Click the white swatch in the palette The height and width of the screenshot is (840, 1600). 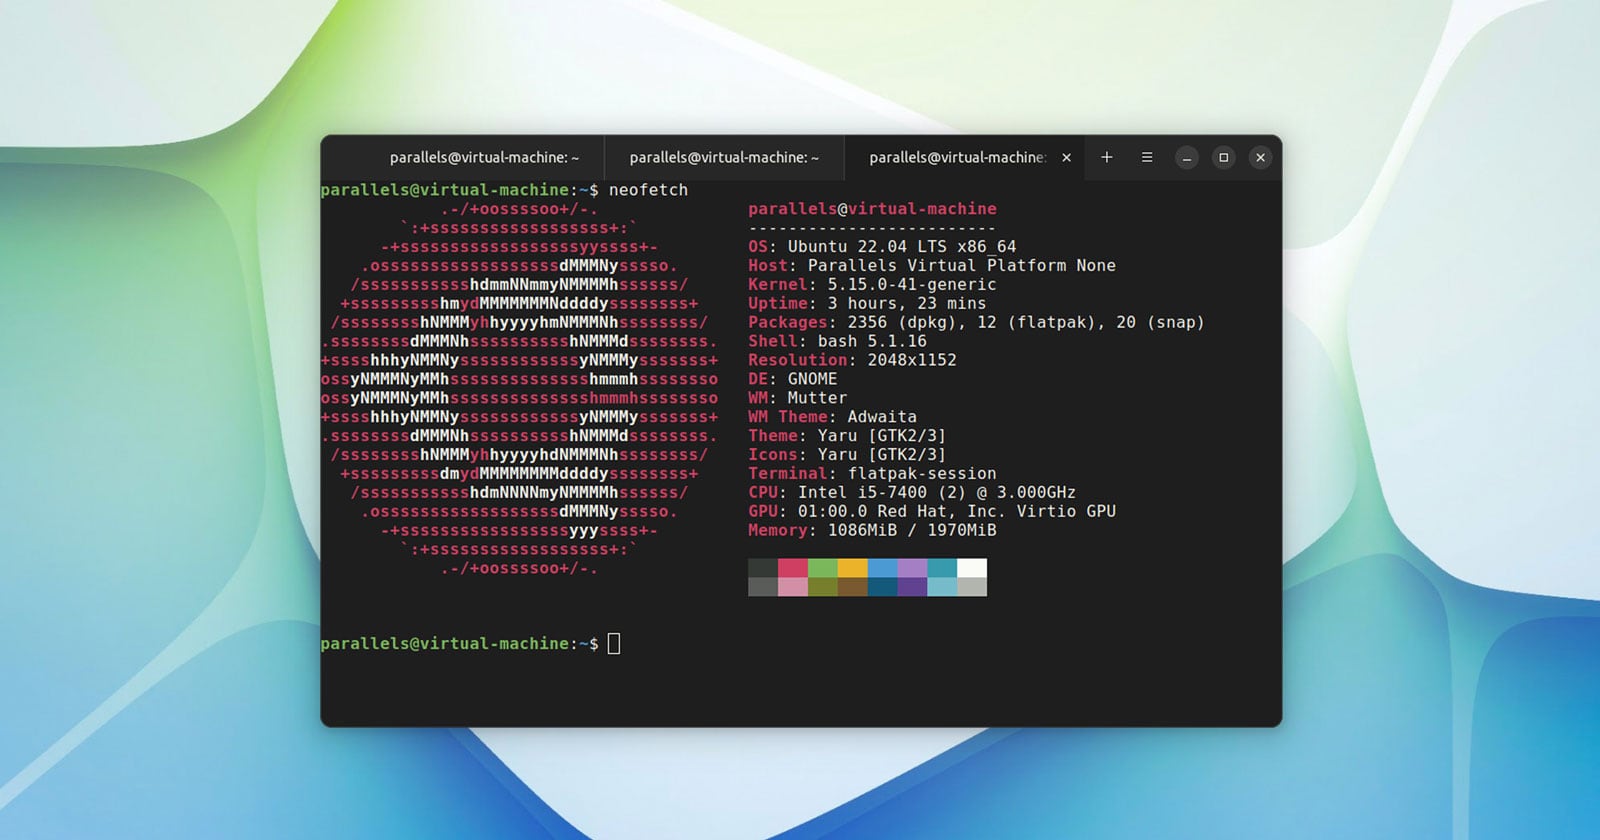pos(972,568)
